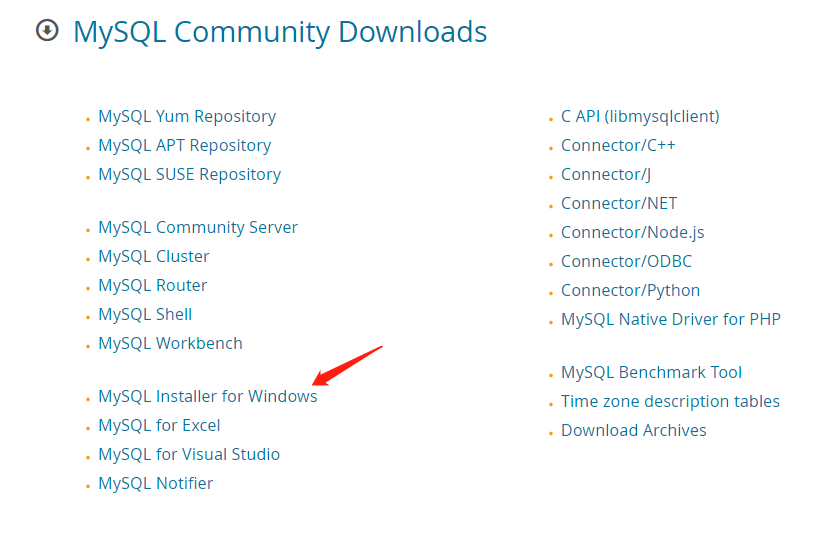The image size is (838, 534).
Task: Open the Download Archives link
Action: coord(634,430)
